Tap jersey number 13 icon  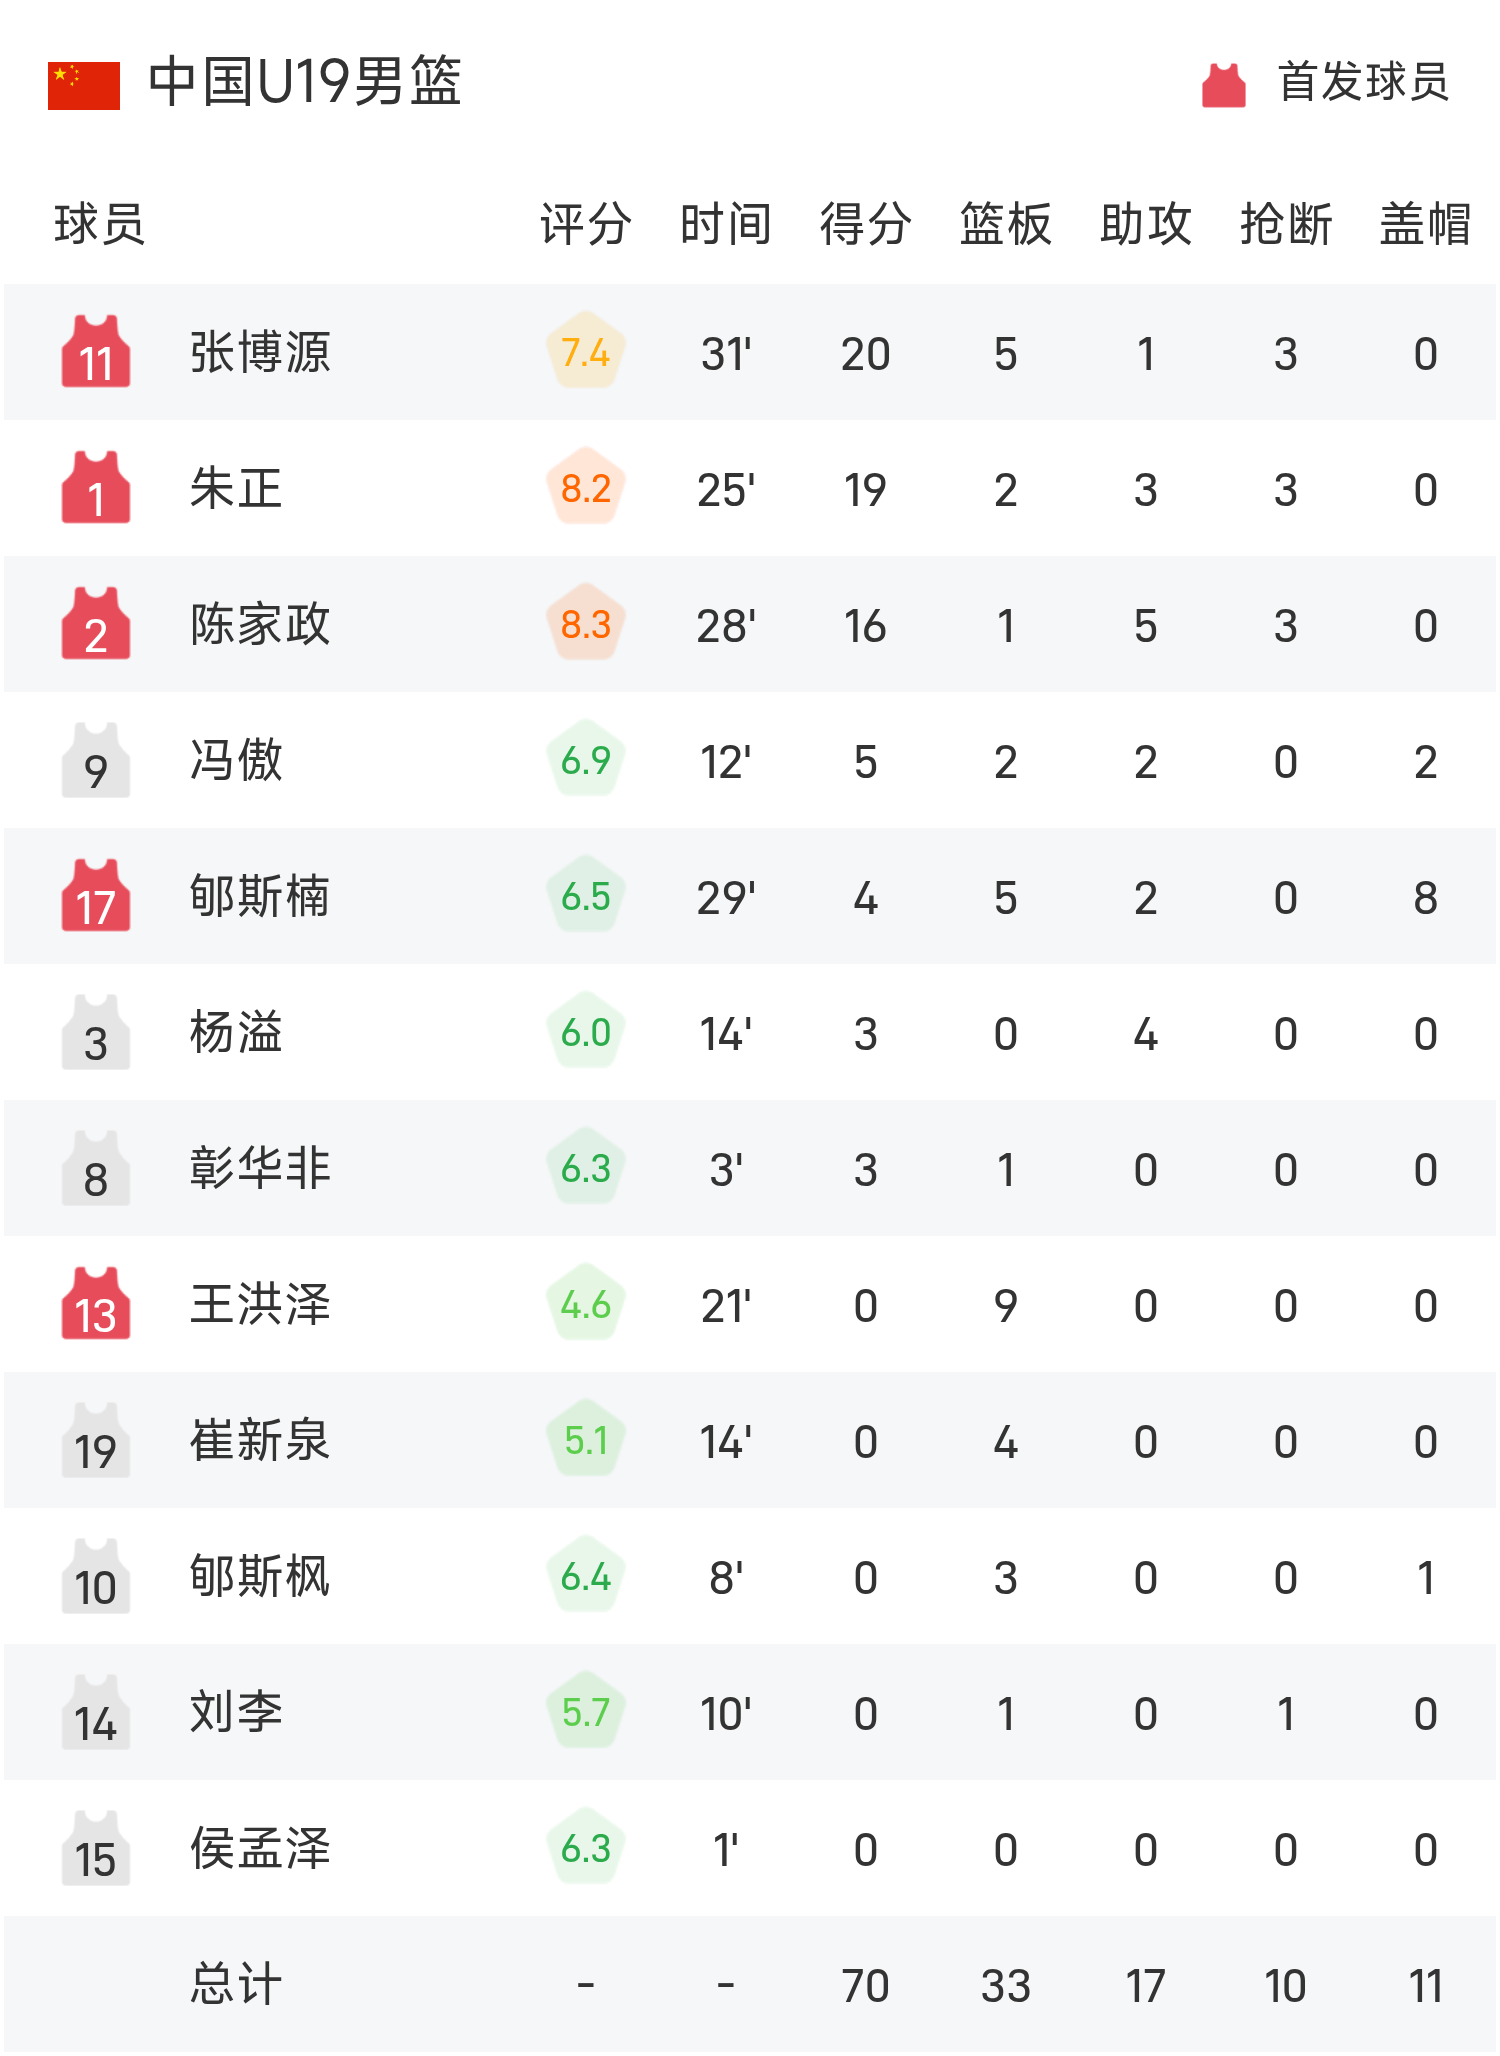pos(96,1304)
